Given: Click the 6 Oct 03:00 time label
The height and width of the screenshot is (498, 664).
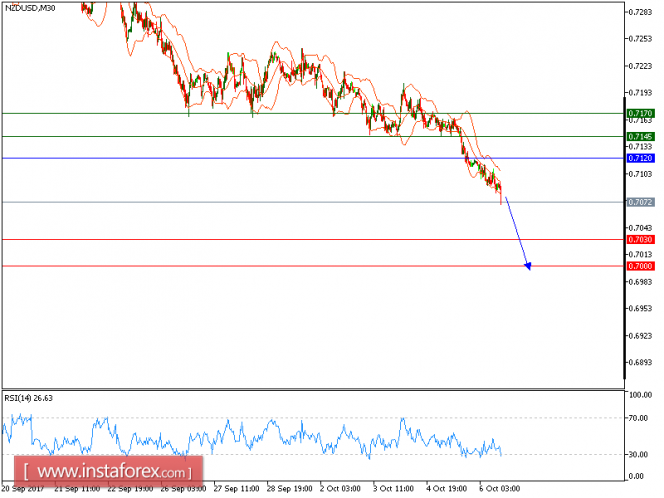Looking at the screenshot, I should (500, 489).
